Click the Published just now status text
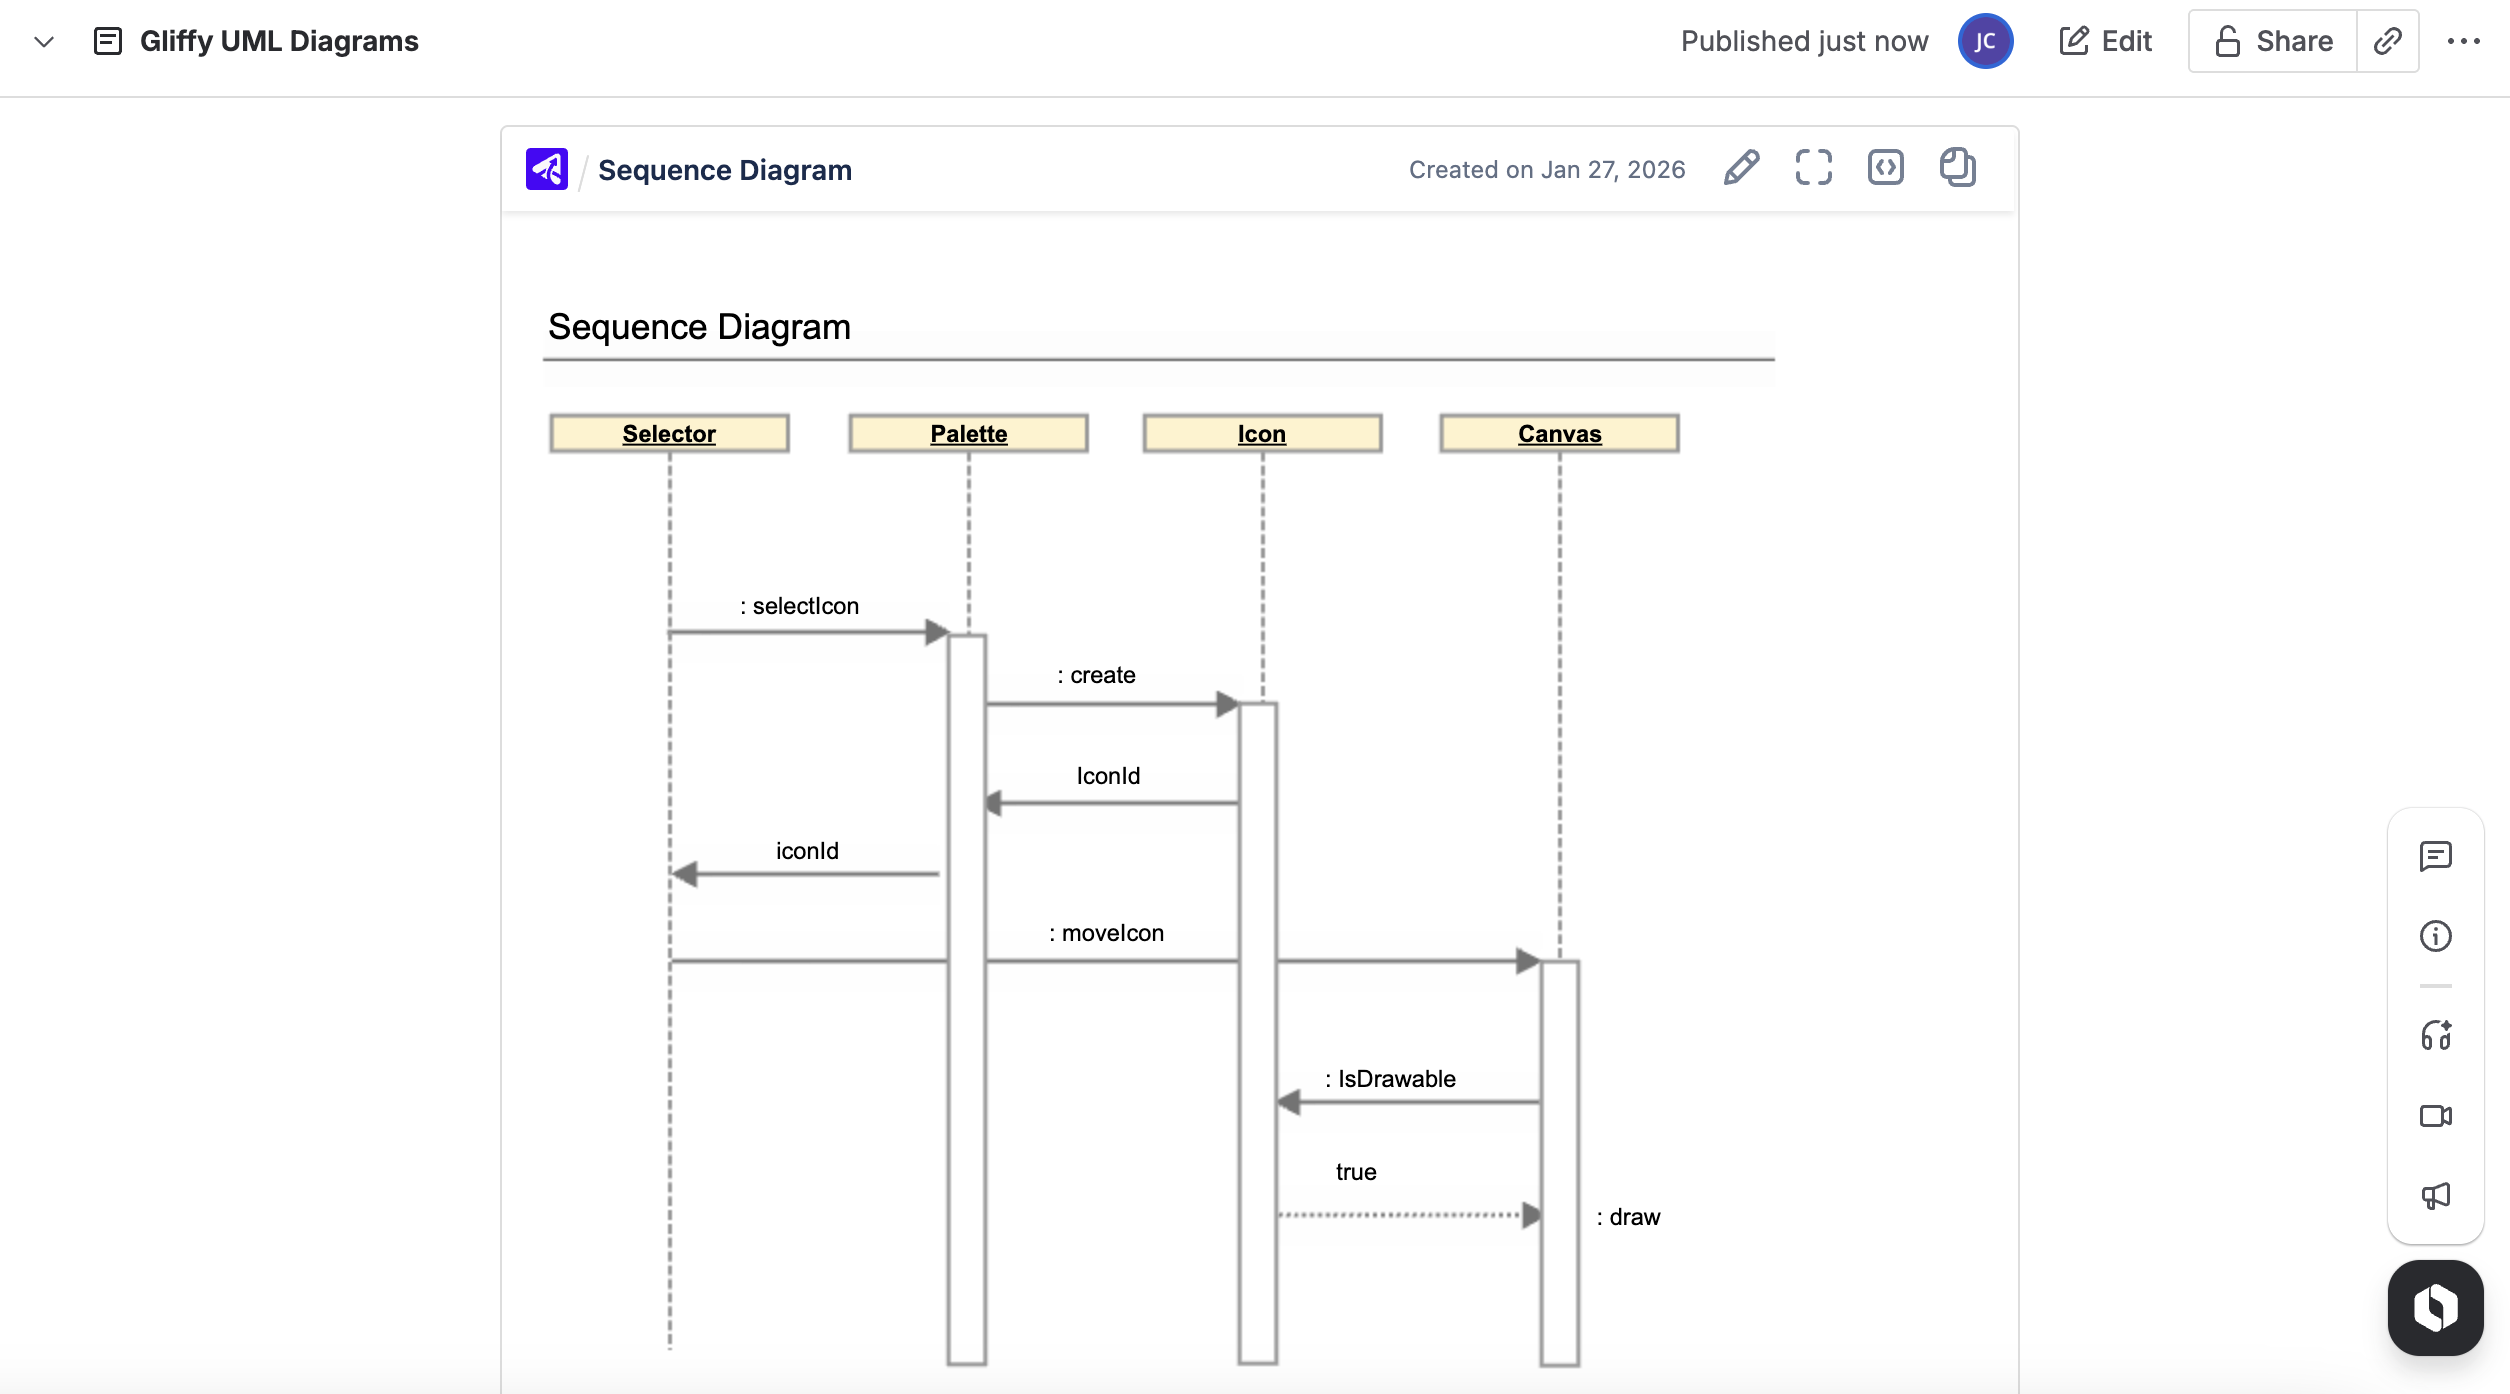2510x1394 pixels. tap(1804, 41)
